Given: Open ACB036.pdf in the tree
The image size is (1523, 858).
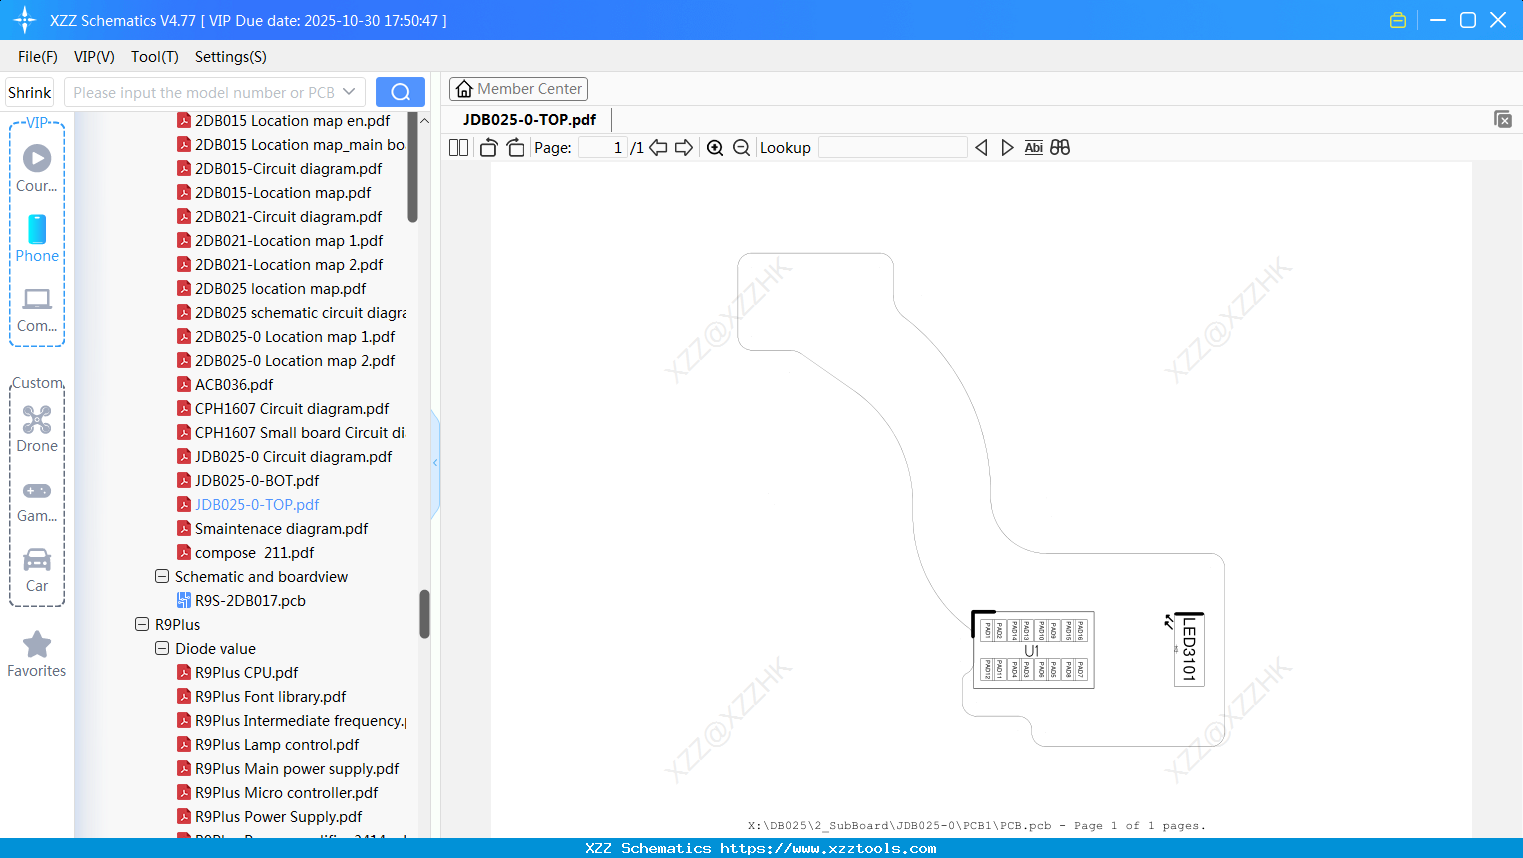Looking at the screenshot, I should coord(234,385).
